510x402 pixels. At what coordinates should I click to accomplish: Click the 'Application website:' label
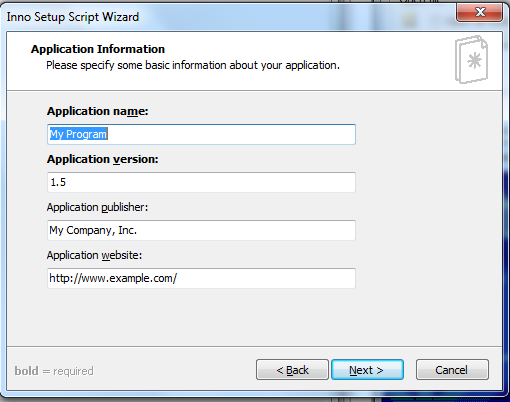[x=94, y=255]
